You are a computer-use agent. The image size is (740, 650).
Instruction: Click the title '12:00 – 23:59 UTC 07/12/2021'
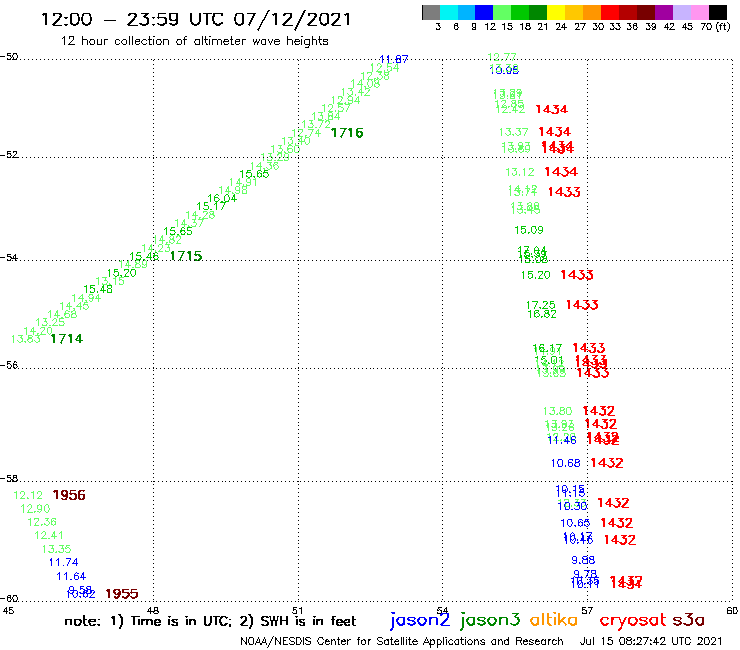(196, 19)
